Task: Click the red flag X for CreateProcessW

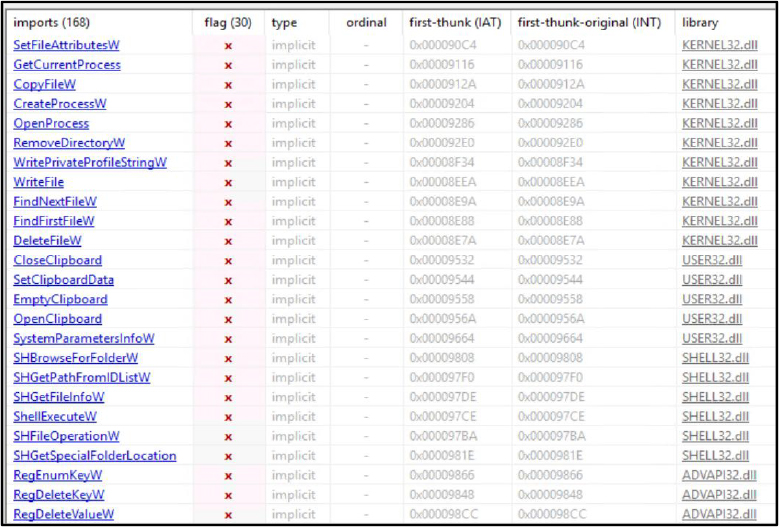Action: click(228, 105)
